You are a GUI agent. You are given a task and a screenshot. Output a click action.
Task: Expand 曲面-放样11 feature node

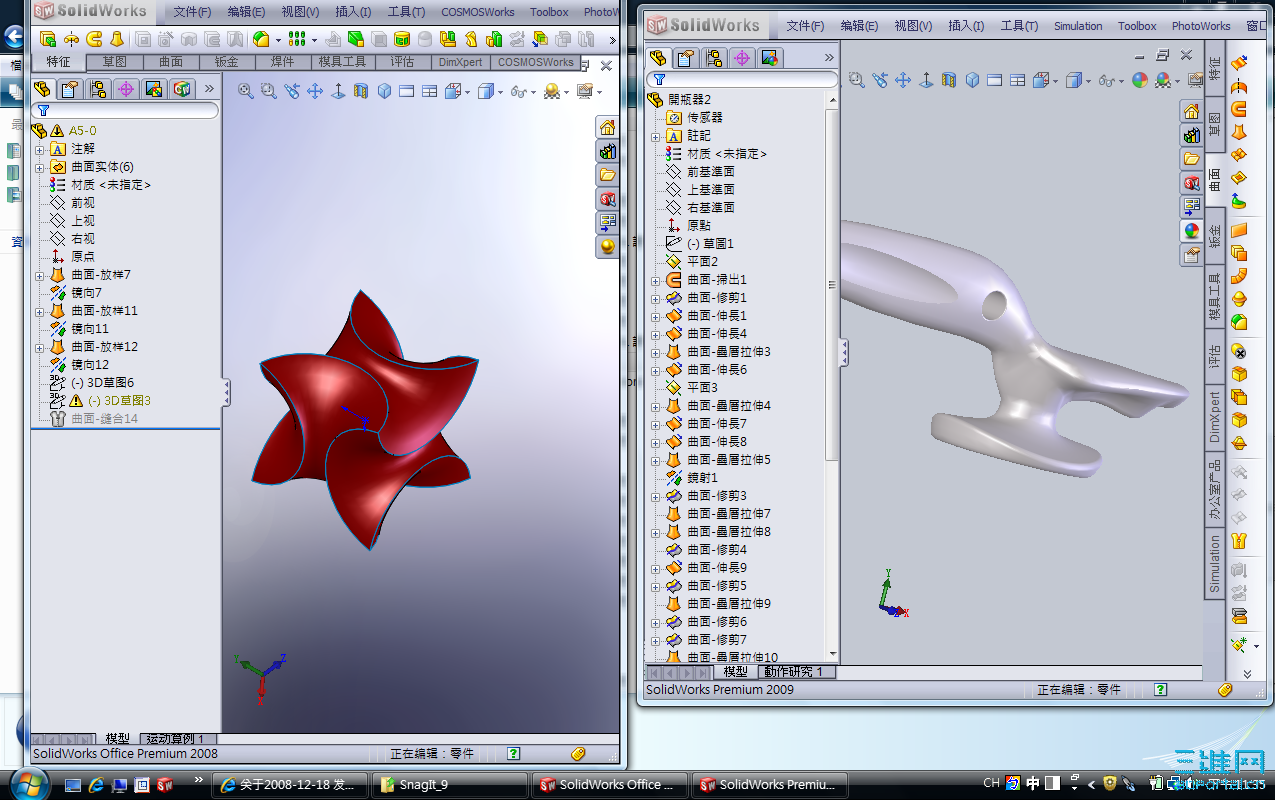click(40, 311)
